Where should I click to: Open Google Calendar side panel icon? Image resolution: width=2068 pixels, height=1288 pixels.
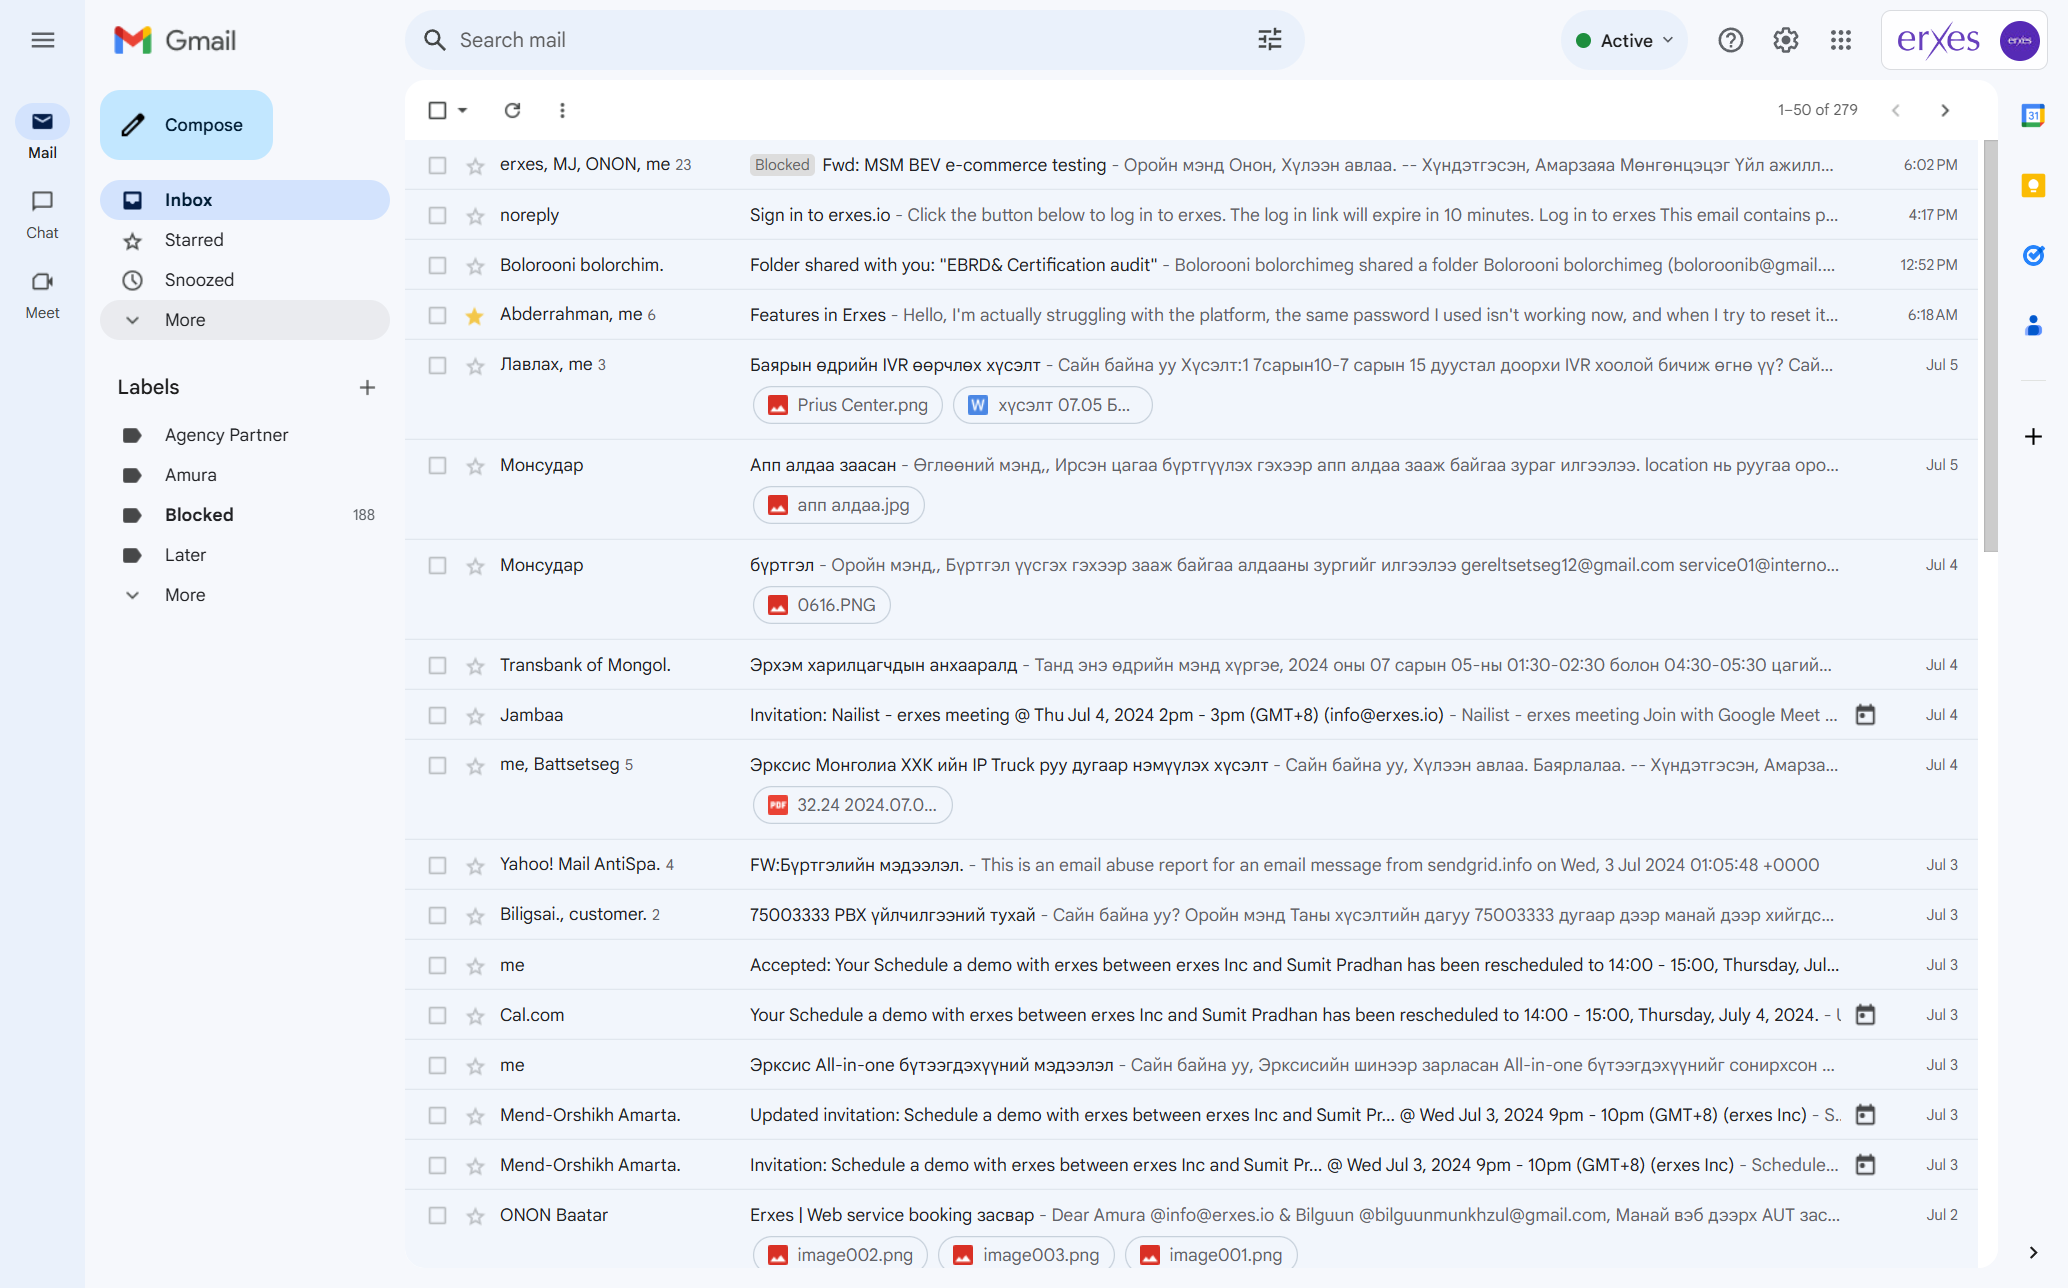pos(2032,116)
